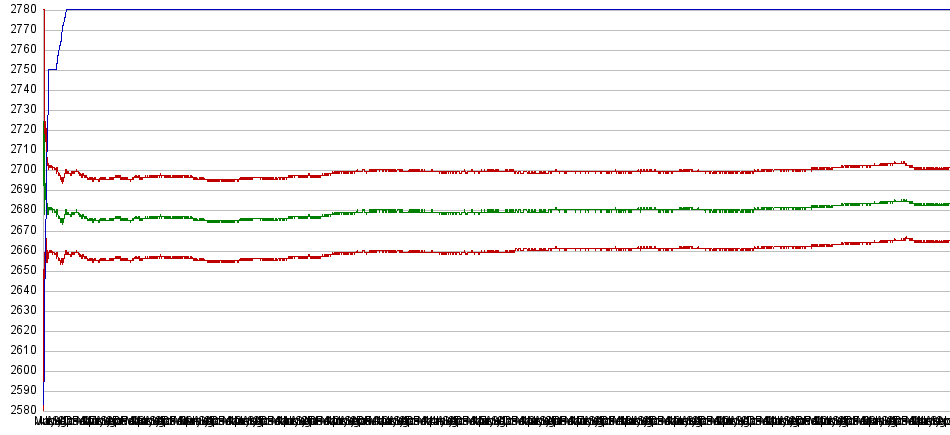Screen dimensions: 950x435
Task: Click the lower red line near 2660
Action: (x=500, y=250)
